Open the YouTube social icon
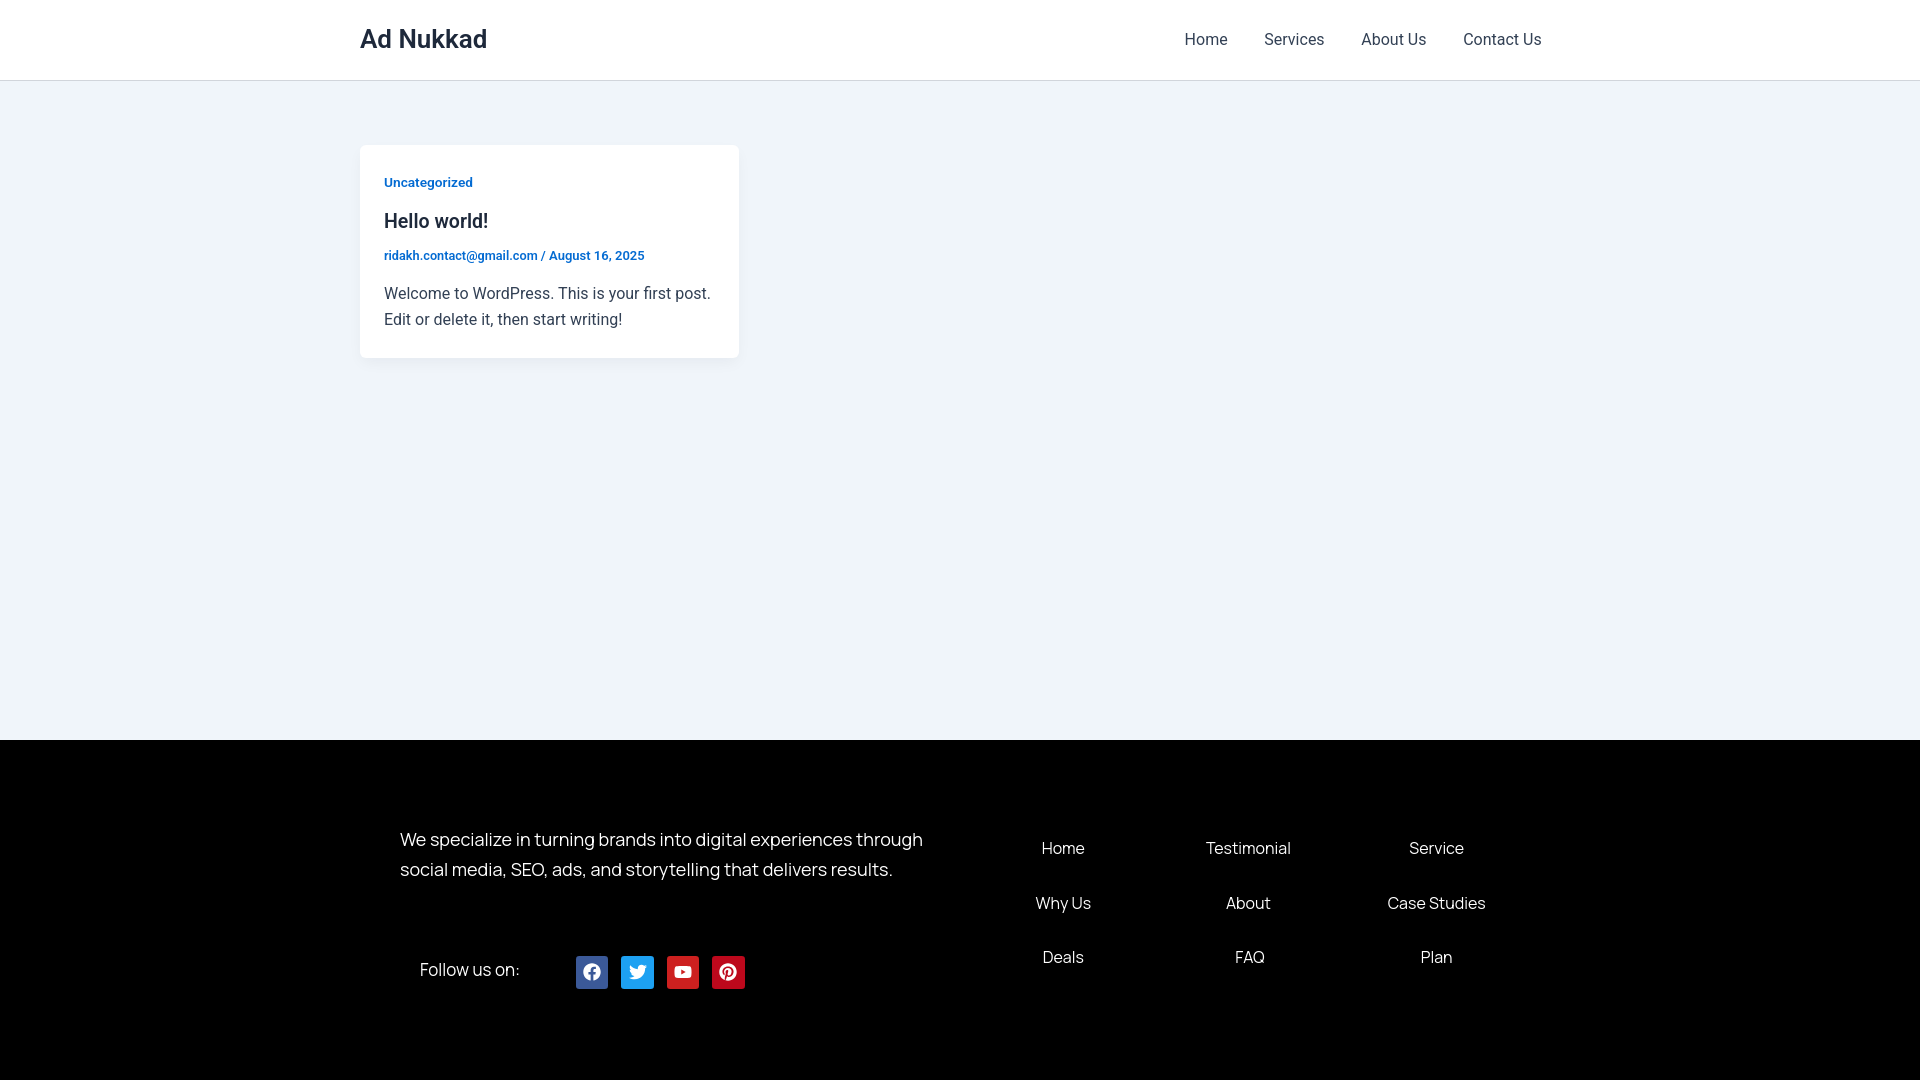The width and height of the screenshot is (1920, 1080). (x=683, y=972)
